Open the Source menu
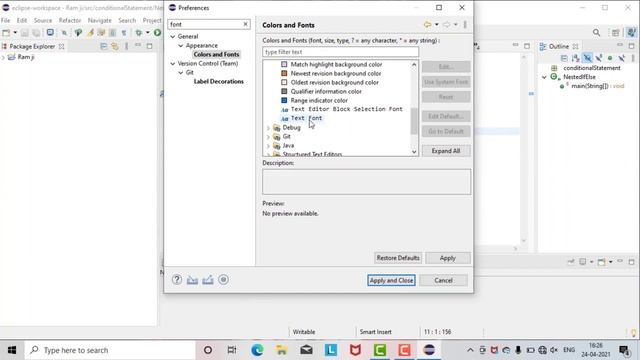This screenshot has height=360, width=640. tap(43, 20)
